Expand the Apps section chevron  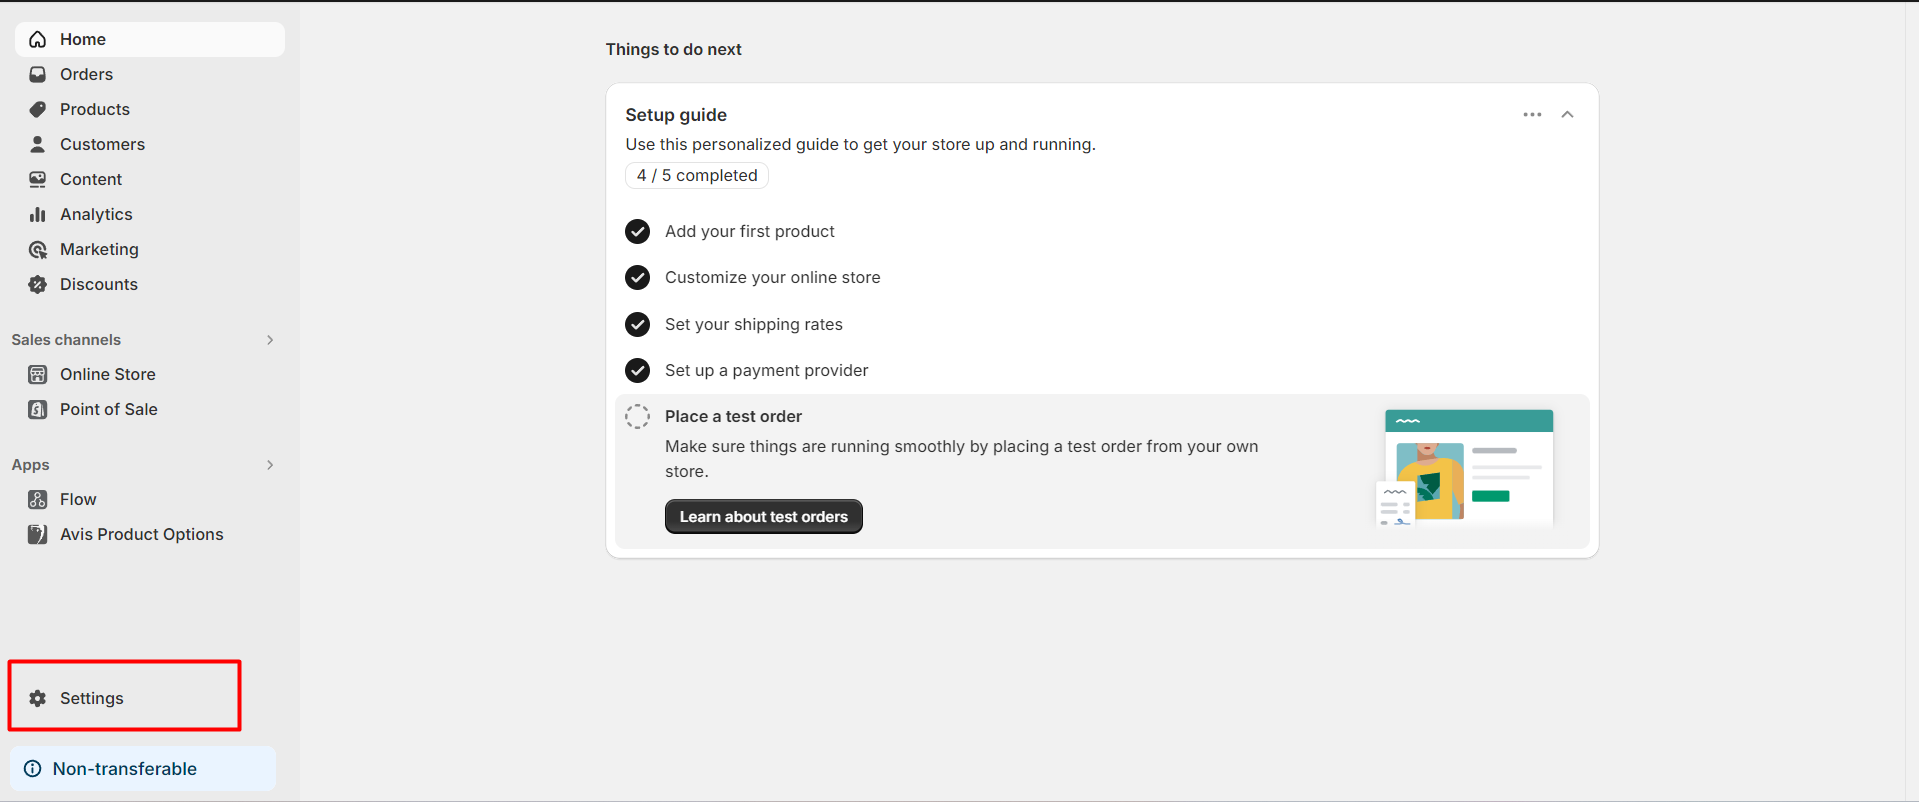click(270, 465)
